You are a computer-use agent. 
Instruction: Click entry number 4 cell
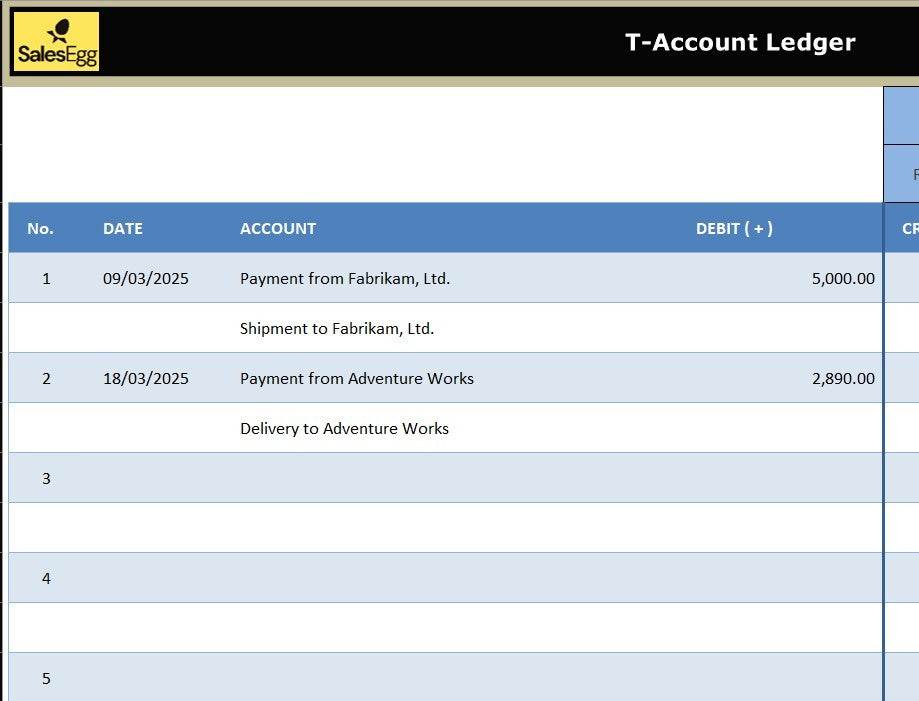click(x=46, y=579)
